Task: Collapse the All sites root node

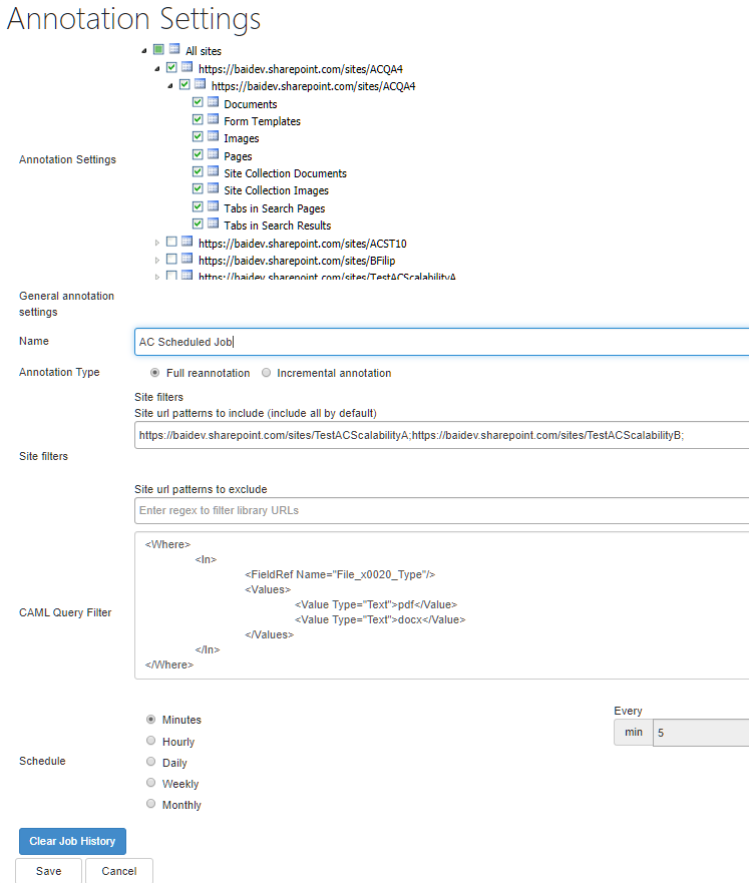Action: click(x=145, y=50)
